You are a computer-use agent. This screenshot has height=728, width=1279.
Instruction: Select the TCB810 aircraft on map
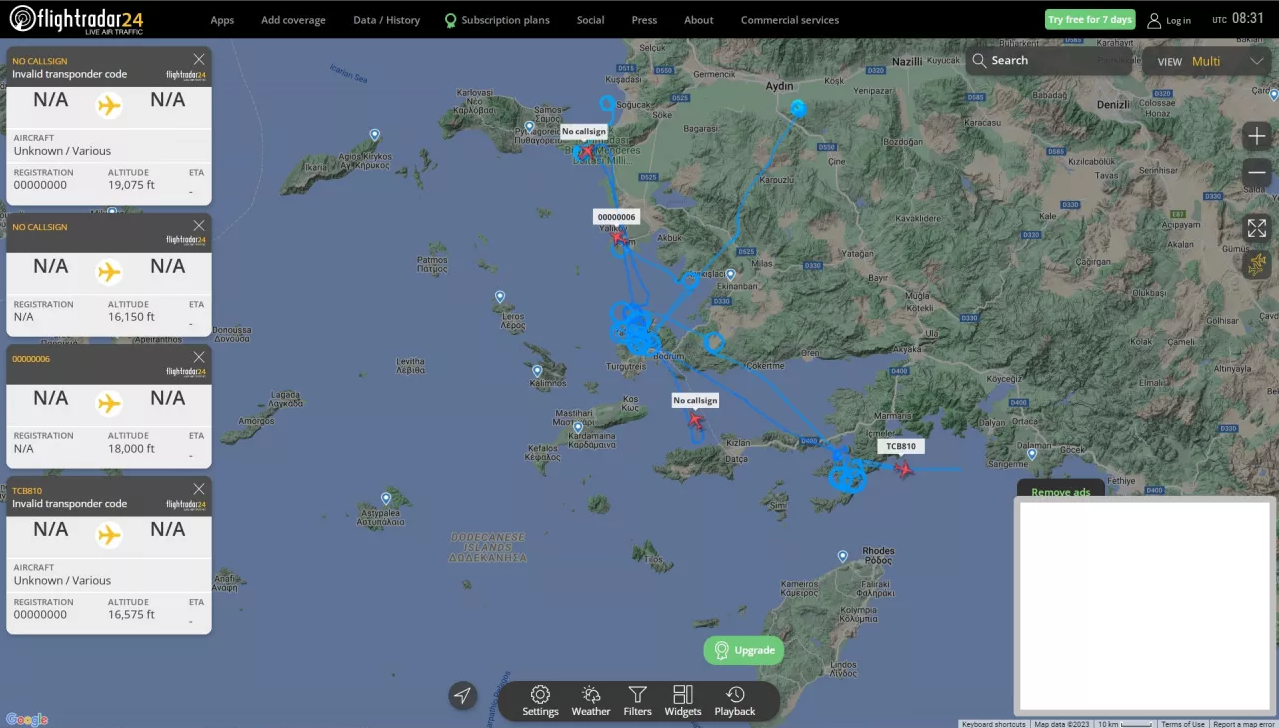(x=904, y=469)
